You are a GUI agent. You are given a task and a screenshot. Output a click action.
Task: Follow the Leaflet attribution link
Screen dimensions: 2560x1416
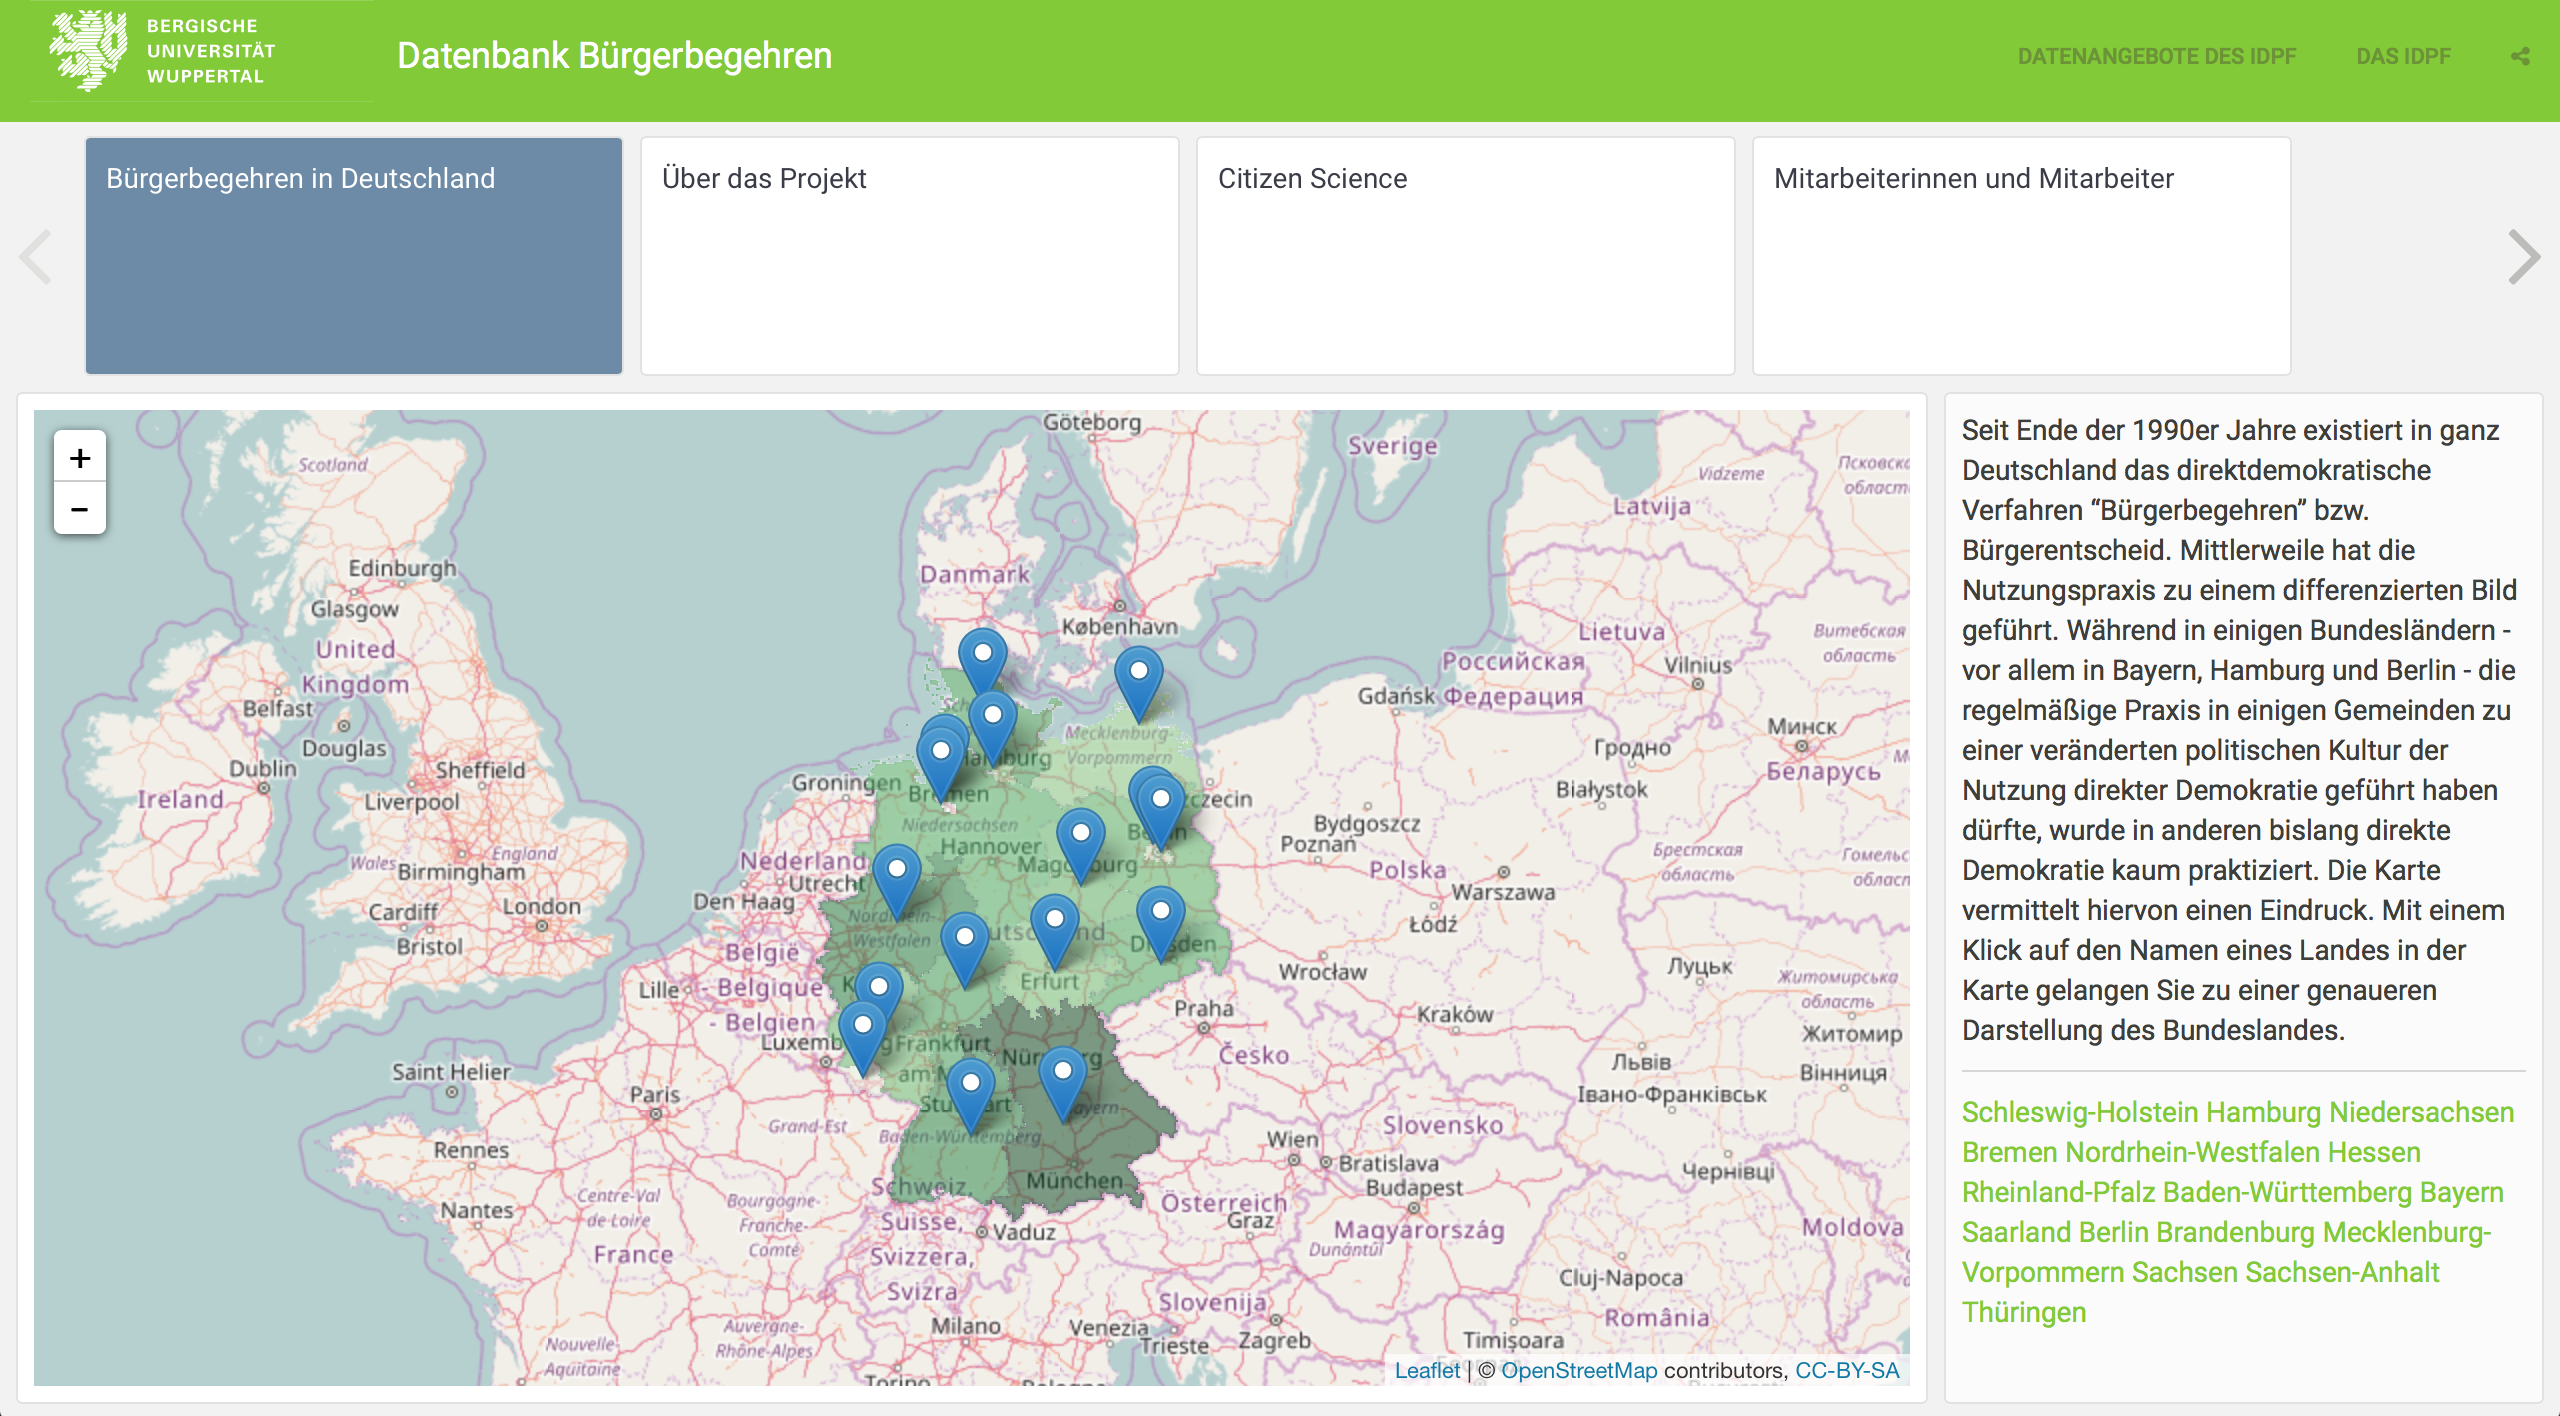point(1427,1370)
